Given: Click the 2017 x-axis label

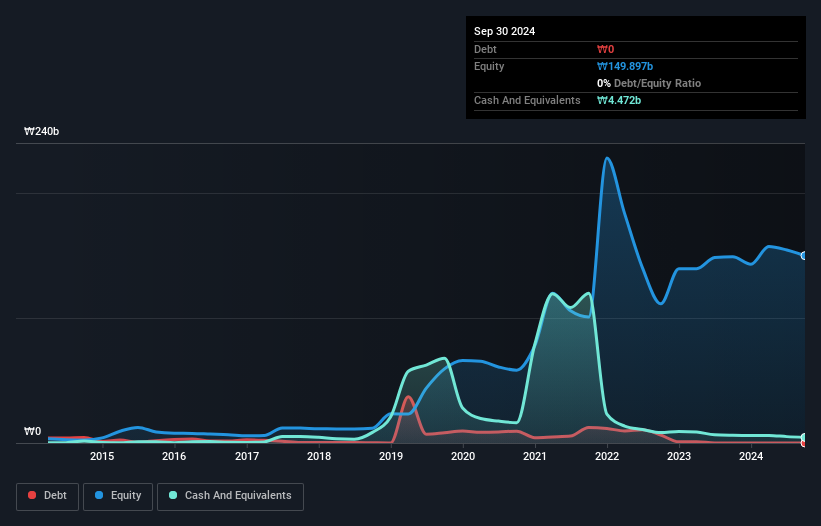Looking at the screenshot, I should 247,456.
